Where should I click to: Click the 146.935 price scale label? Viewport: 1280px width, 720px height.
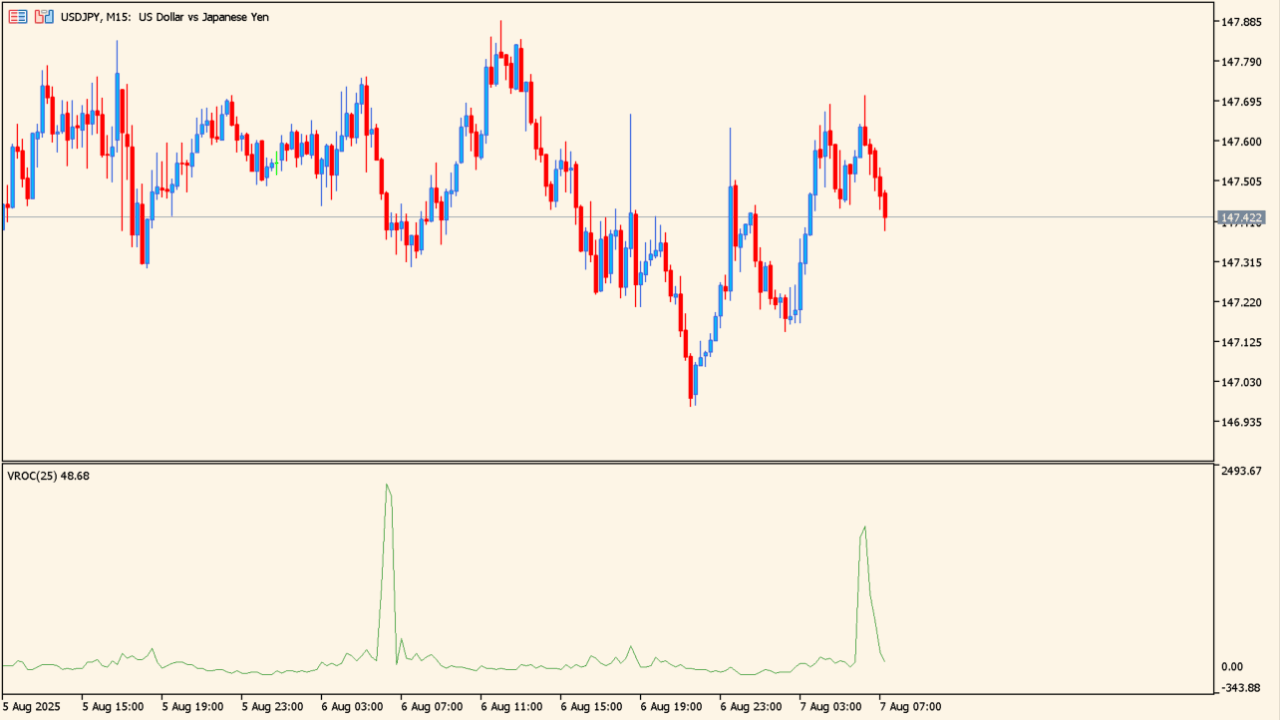point(1241,422)
